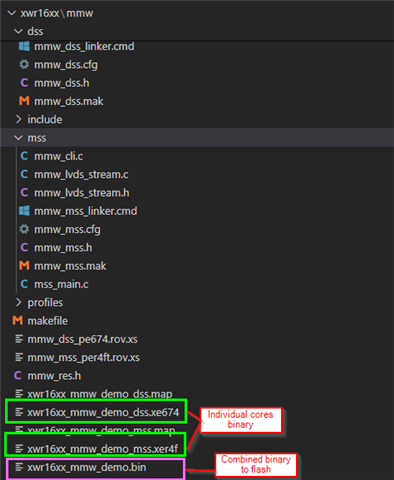The height and width of the screenshot is (480, 394).
Task: Open mmw_mss_per4ft.rov.xs file
Action: coord(83,358)
